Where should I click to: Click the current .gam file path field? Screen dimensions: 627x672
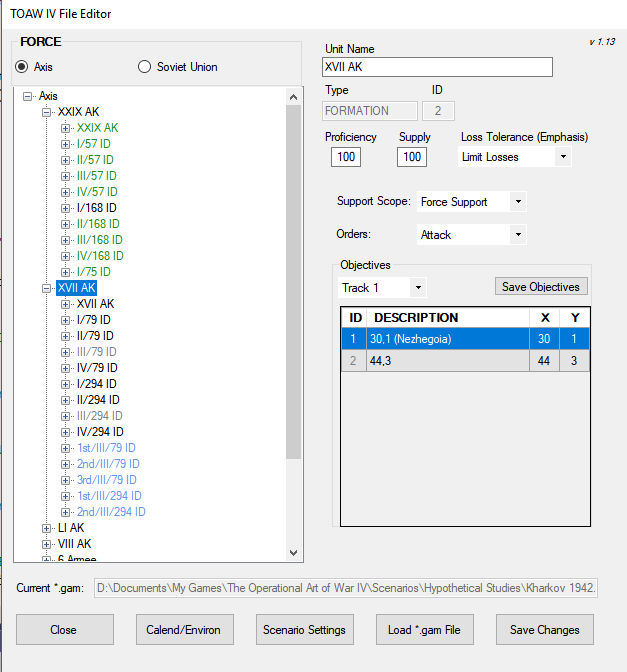click(346, 588)
